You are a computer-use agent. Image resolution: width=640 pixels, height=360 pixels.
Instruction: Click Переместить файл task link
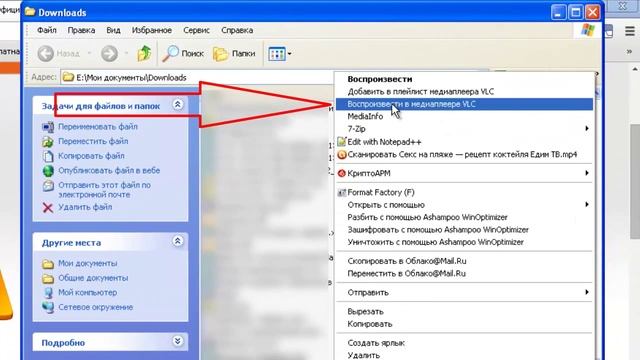(93, 141)
